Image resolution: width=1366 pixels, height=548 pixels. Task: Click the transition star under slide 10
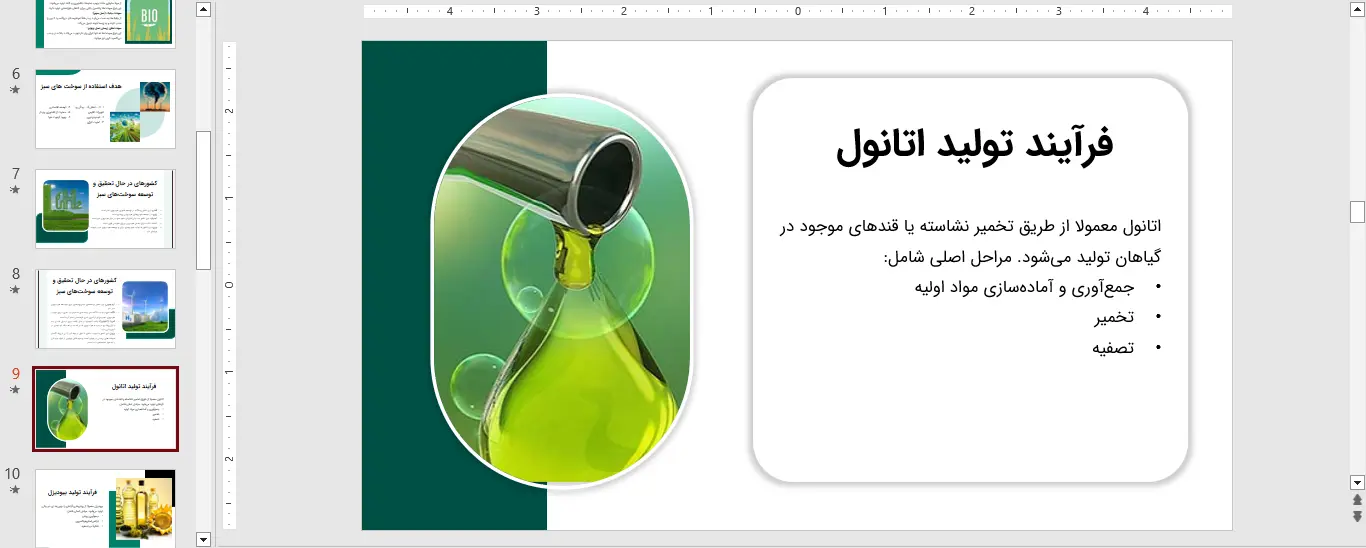(14, 489)
